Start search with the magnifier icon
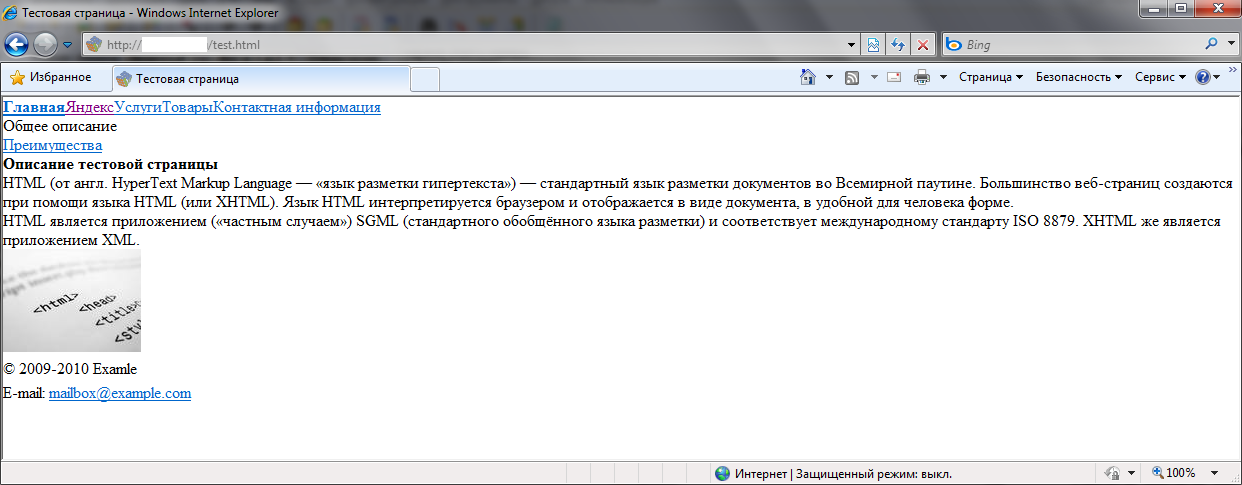1242x485 pixels. point(1212,45)
